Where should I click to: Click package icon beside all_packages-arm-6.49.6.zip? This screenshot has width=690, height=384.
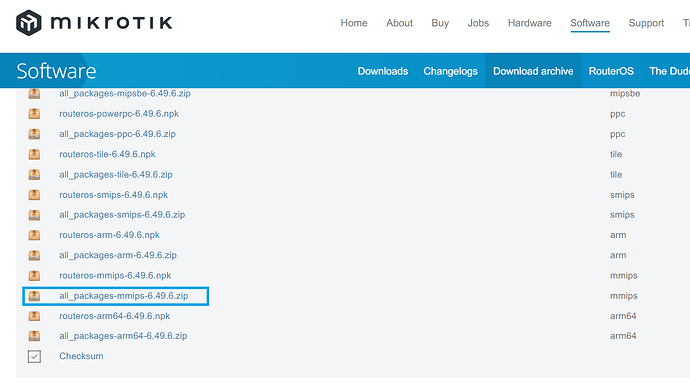tap(34, 255)
